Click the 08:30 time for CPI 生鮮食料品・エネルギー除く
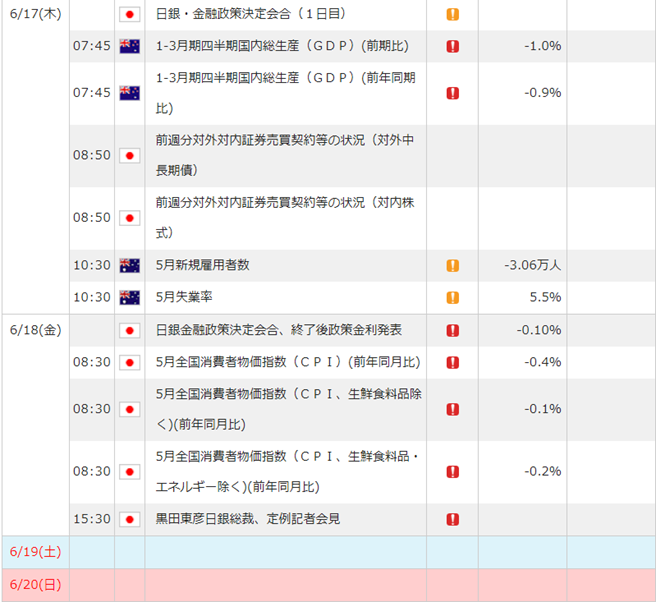 coord(92,472)
